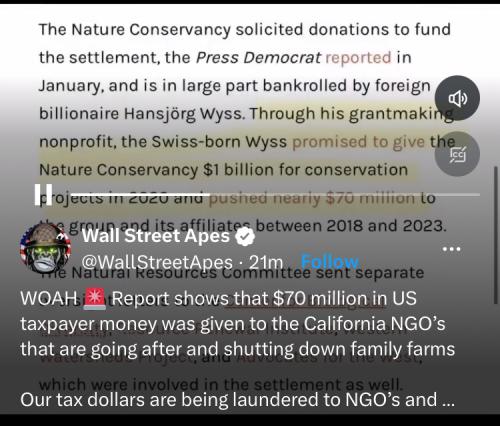
Task: Open the Wall Street Apes avatar picture
Action: coord(45,249)
